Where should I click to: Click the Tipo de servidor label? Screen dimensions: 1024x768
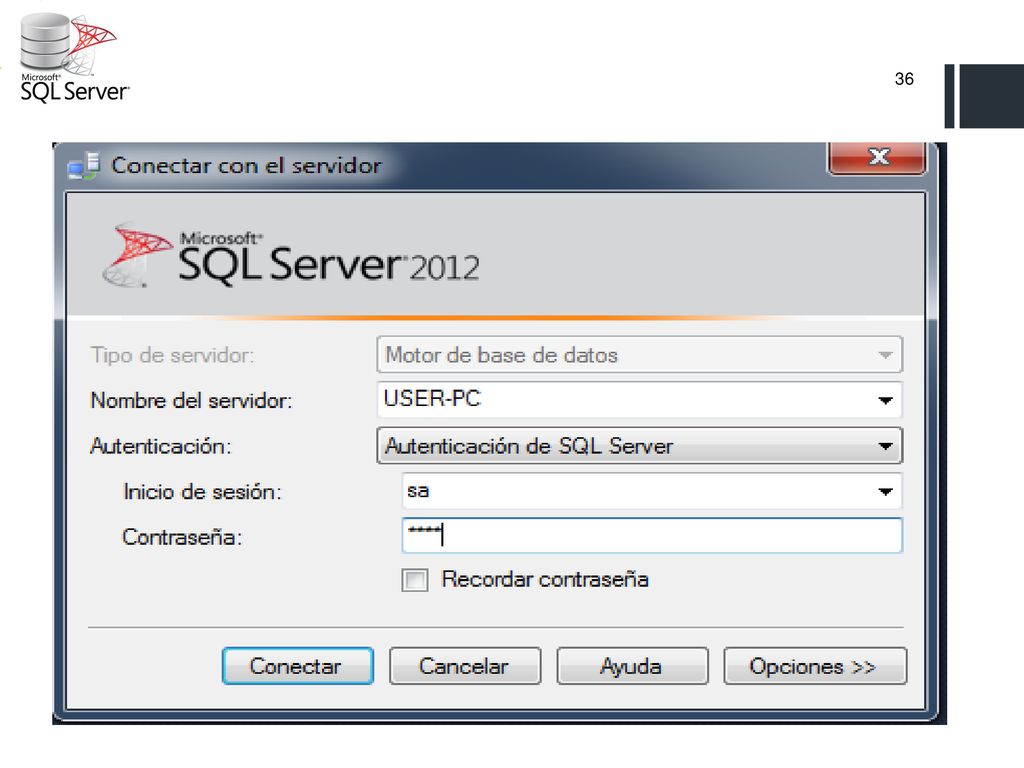coord(172,355)
